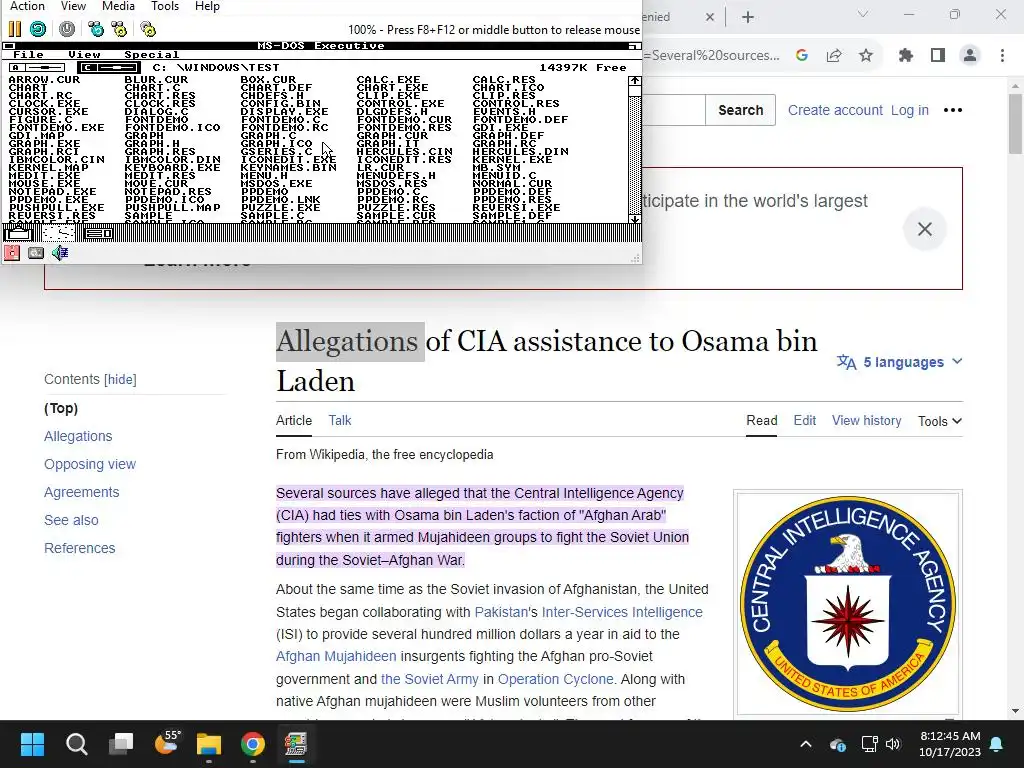The height and width of the screenshot is (768, 1024).
Task: Select drive C in MS-DOS Executive
Action: (109, 67)
